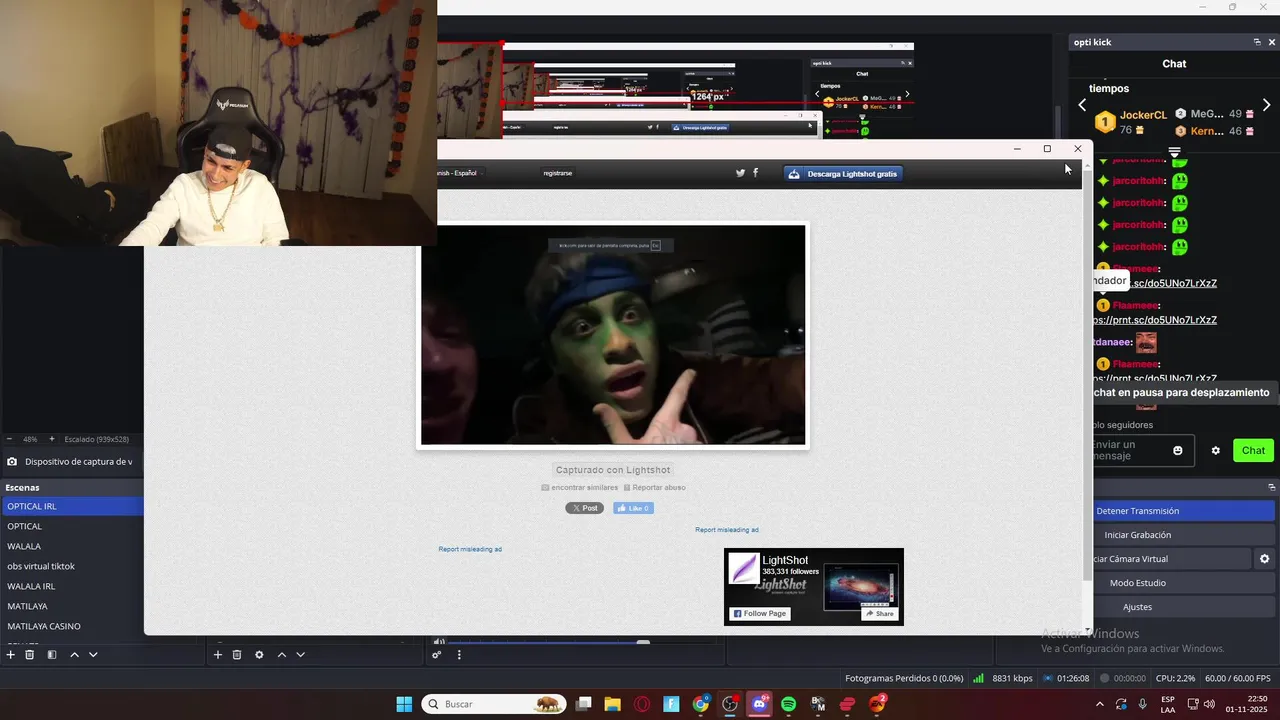This screenshot has height=720, width=1280.
Task: Open advanced audio properties gears icon
Action: pos(437,654)
